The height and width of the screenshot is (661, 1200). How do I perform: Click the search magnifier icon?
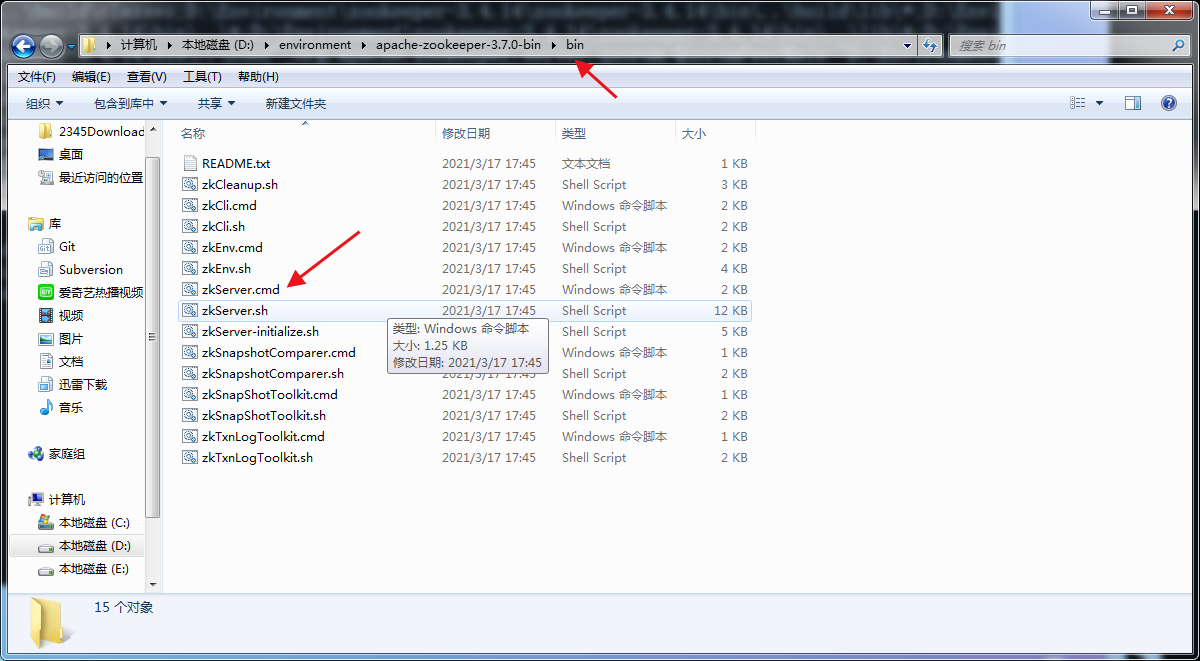[1178, 45]
